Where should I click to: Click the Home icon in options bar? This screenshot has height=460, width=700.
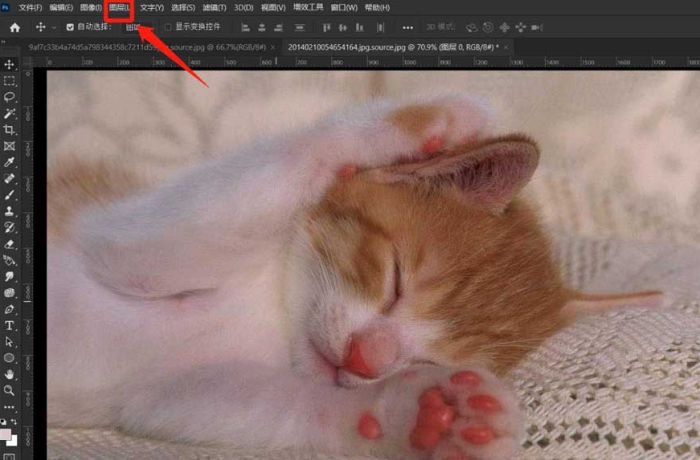pos(14,27)
